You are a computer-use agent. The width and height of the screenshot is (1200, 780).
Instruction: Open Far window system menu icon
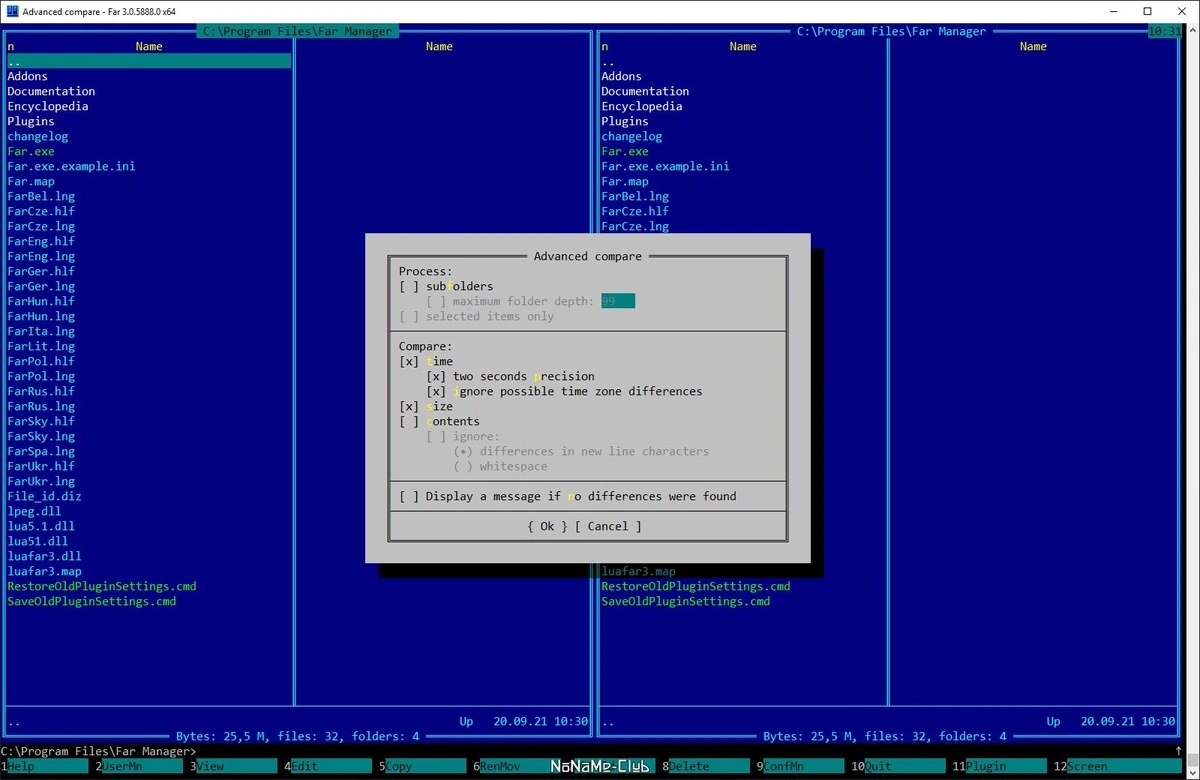click(x=12, y=11)
